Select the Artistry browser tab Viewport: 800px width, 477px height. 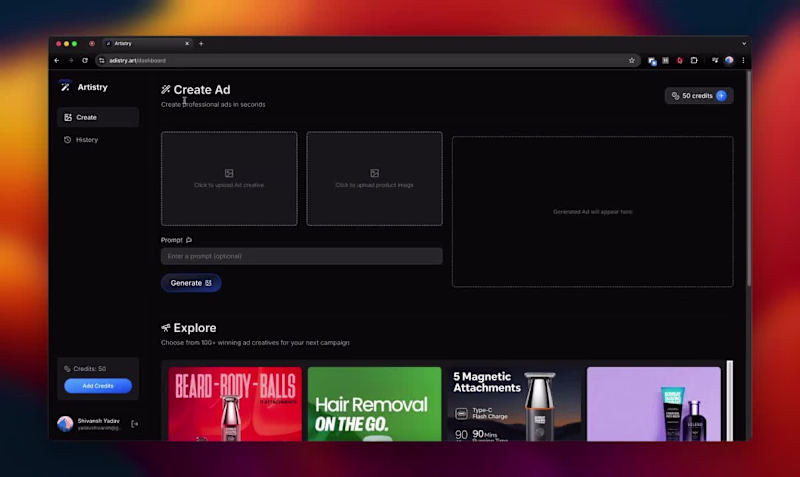pyautogui.click(x=147, y=44)
